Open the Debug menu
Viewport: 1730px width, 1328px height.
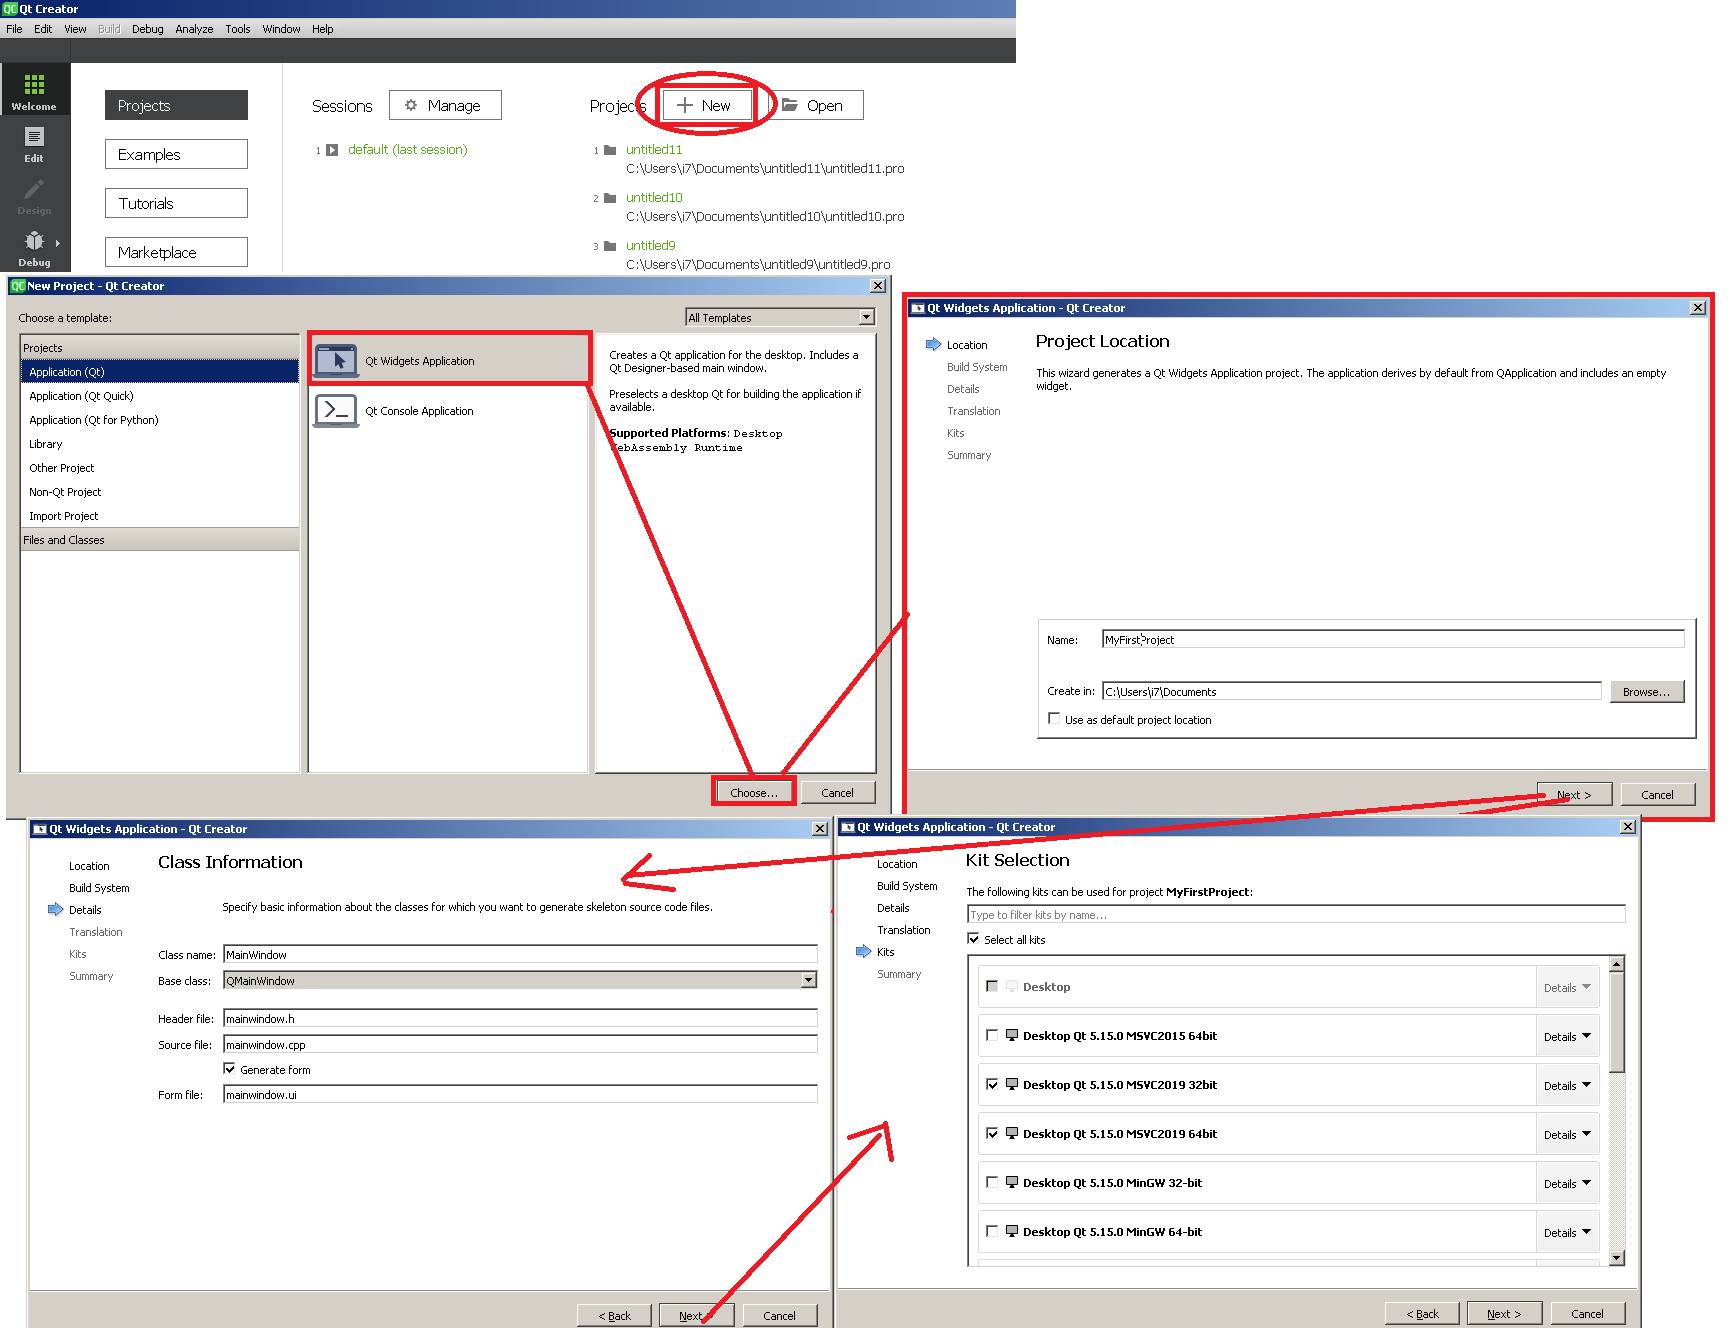click(x=148, y=29)
